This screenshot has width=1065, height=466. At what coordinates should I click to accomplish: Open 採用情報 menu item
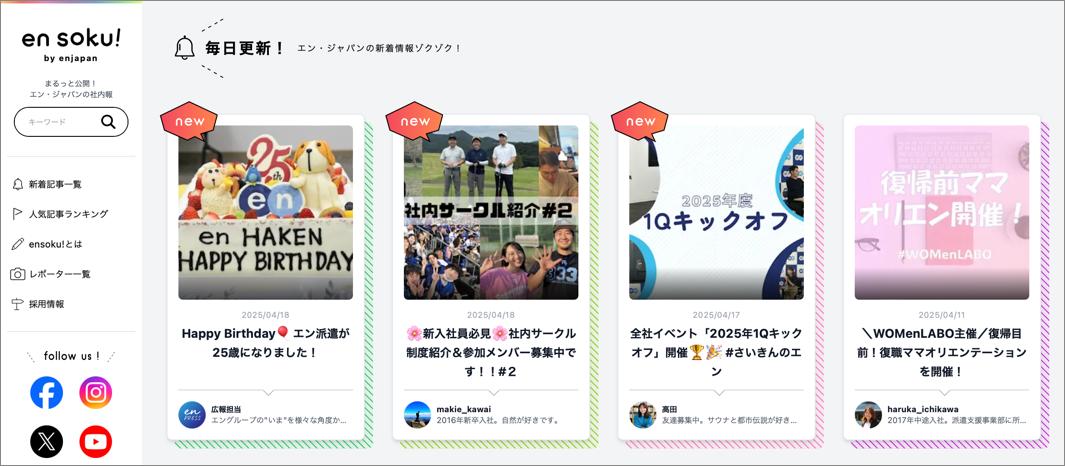click(46, 304)
